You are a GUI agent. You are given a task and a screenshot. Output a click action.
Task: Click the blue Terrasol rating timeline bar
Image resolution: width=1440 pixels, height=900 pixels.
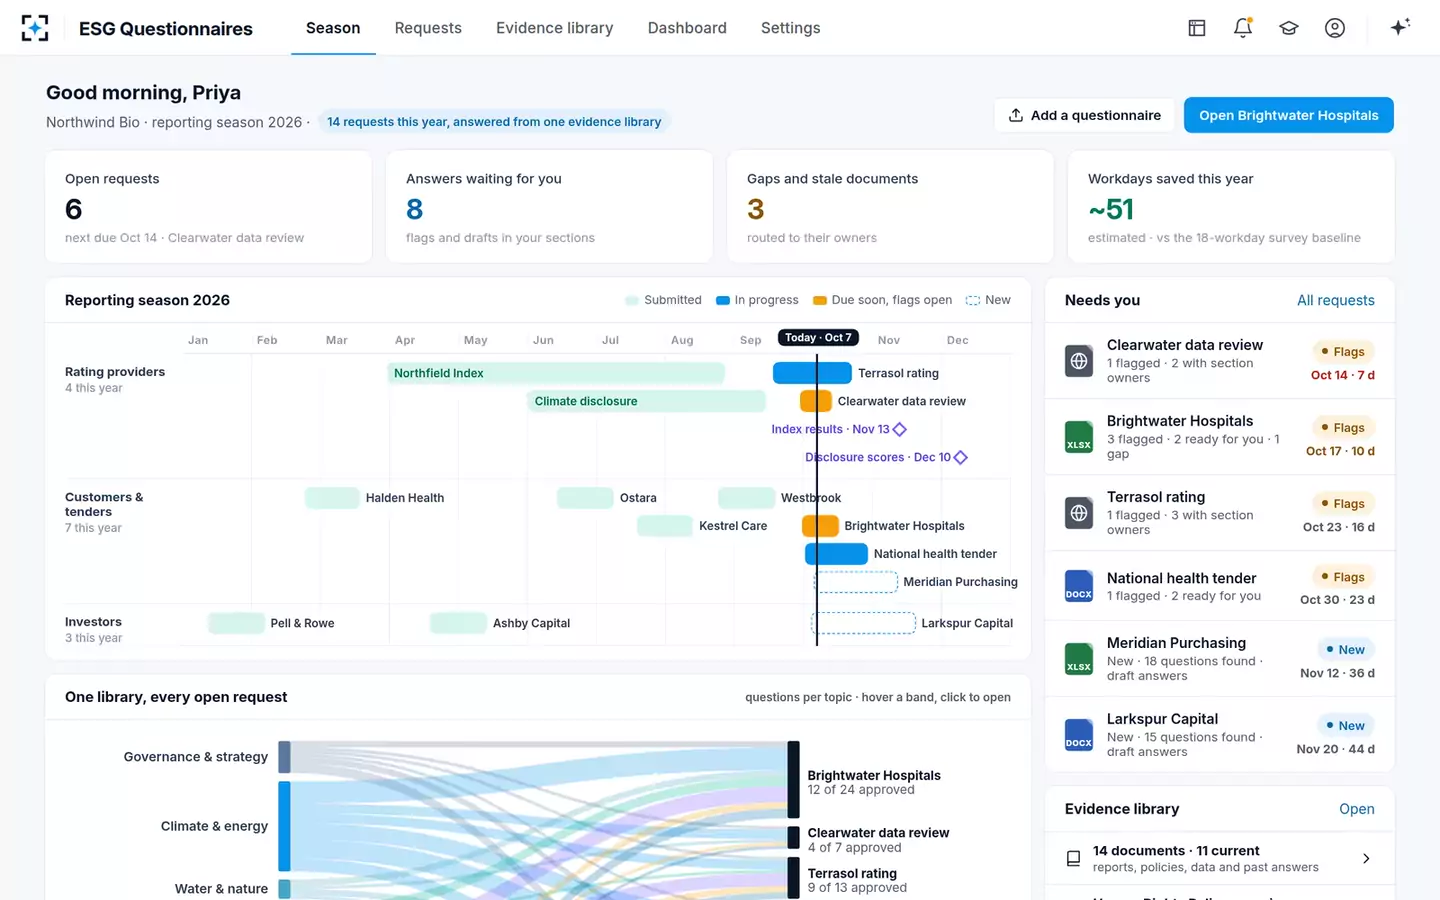tap(812, 373)
